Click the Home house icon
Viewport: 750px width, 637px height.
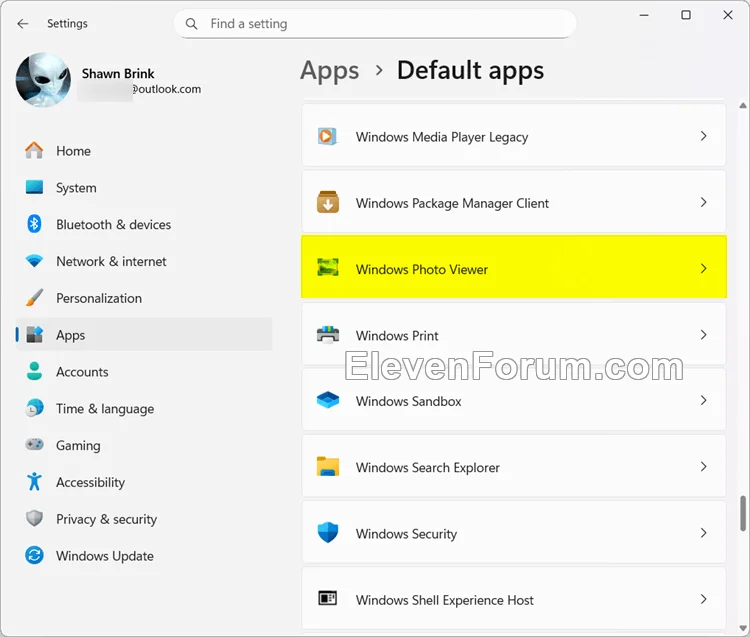34,151
